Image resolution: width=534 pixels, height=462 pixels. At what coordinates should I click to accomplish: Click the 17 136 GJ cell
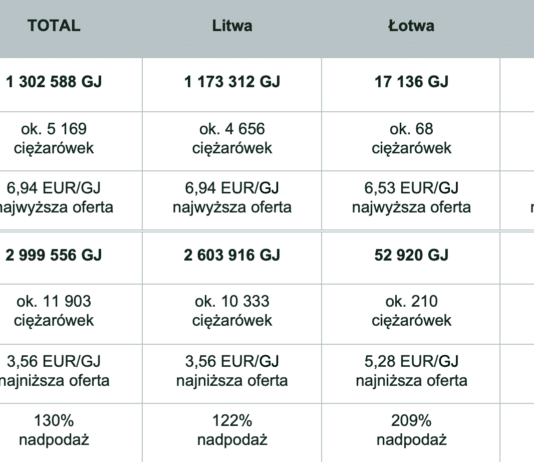coord(411,82)
